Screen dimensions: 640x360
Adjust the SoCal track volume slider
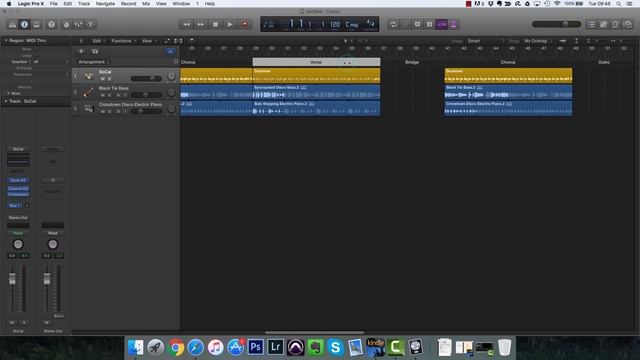pyautogui.click(x=146, y=78)
